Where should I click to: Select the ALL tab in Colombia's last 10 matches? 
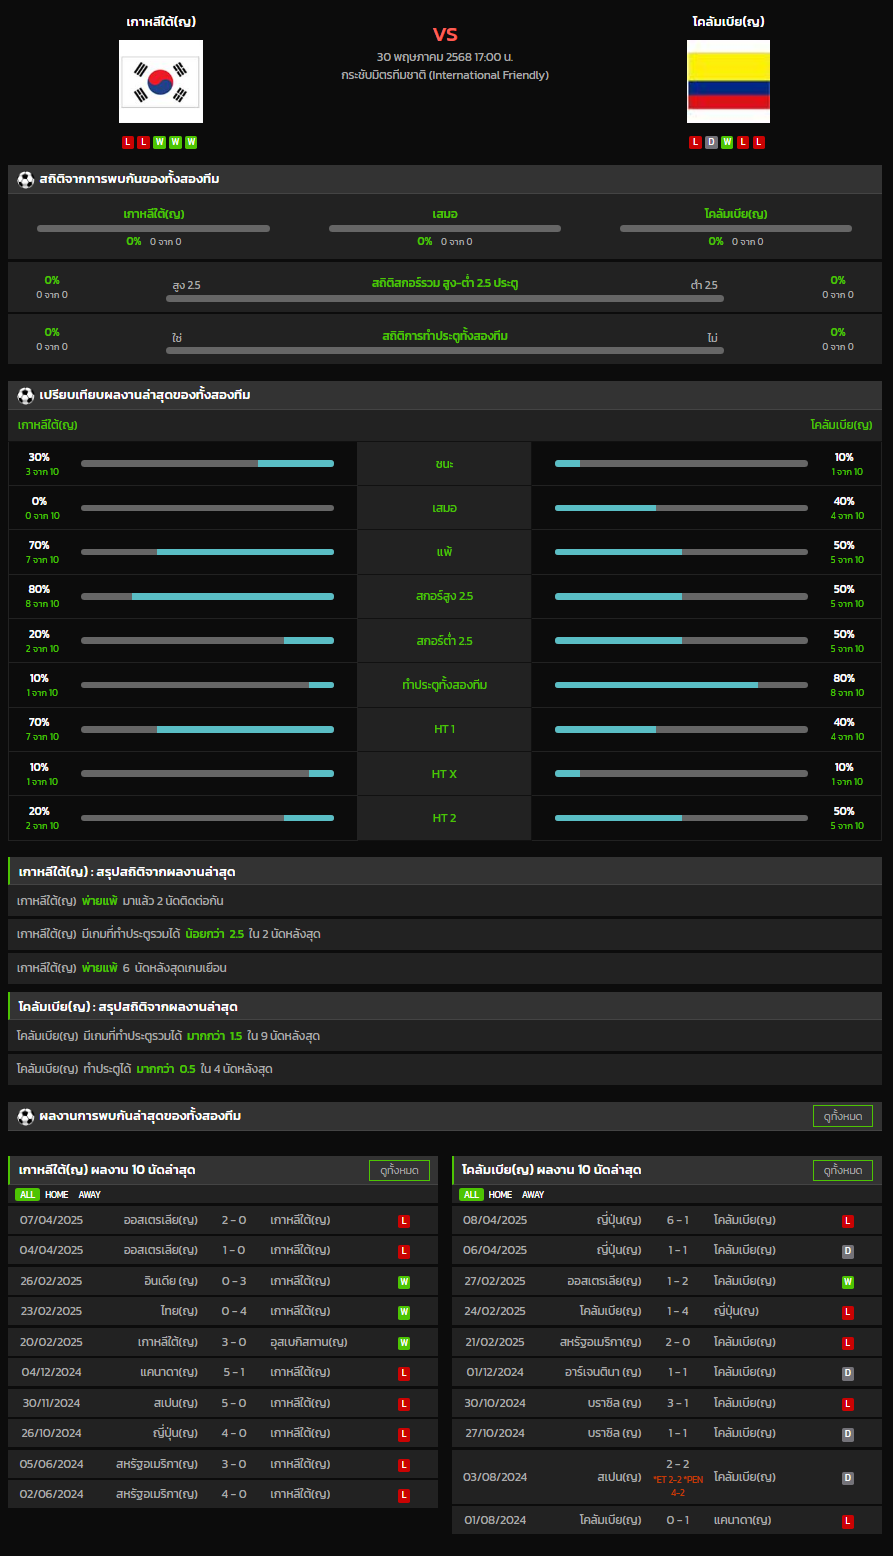coord(471,1195)
